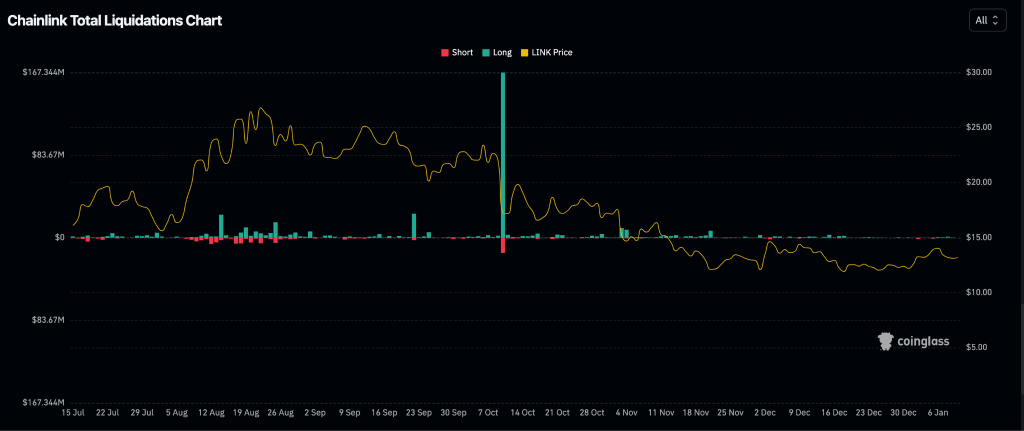This screenshot has height=431, width=1024.
Task: Click the 6 Jan date label
Action: click(x=938, y=413)
